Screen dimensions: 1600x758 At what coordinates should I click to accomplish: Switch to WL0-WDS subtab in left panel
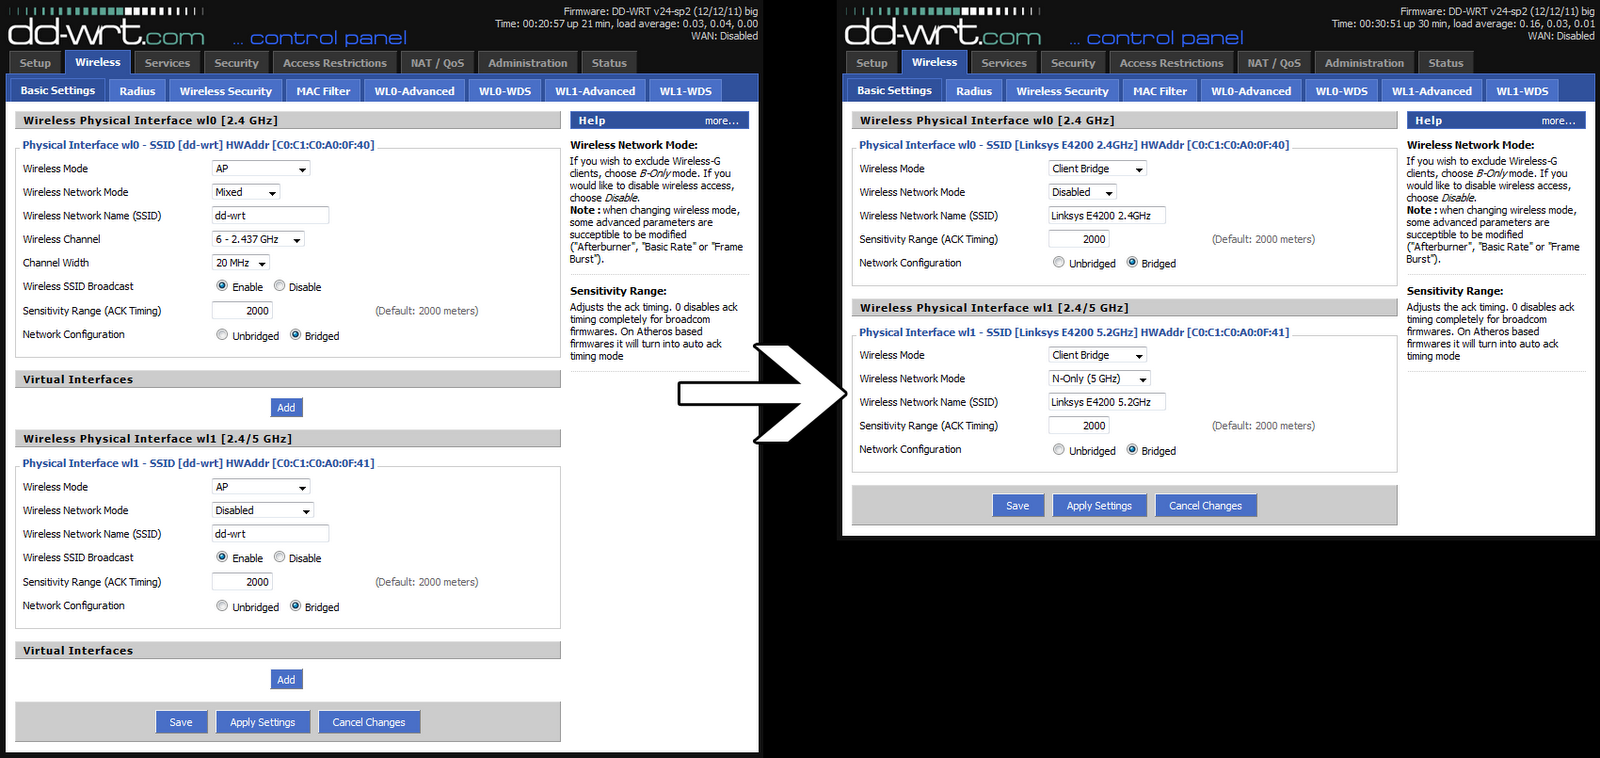tap(505, 91)
